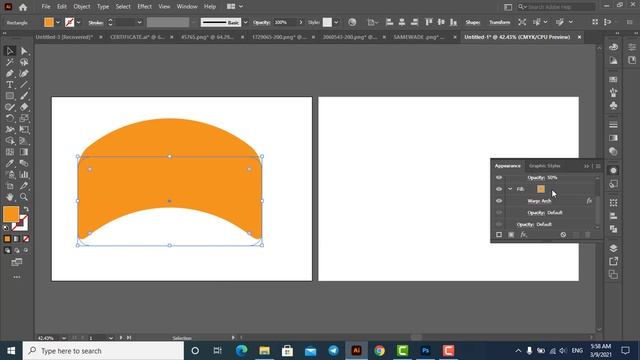Expand the Appearance panel double-arrow button

pos(587,166)
